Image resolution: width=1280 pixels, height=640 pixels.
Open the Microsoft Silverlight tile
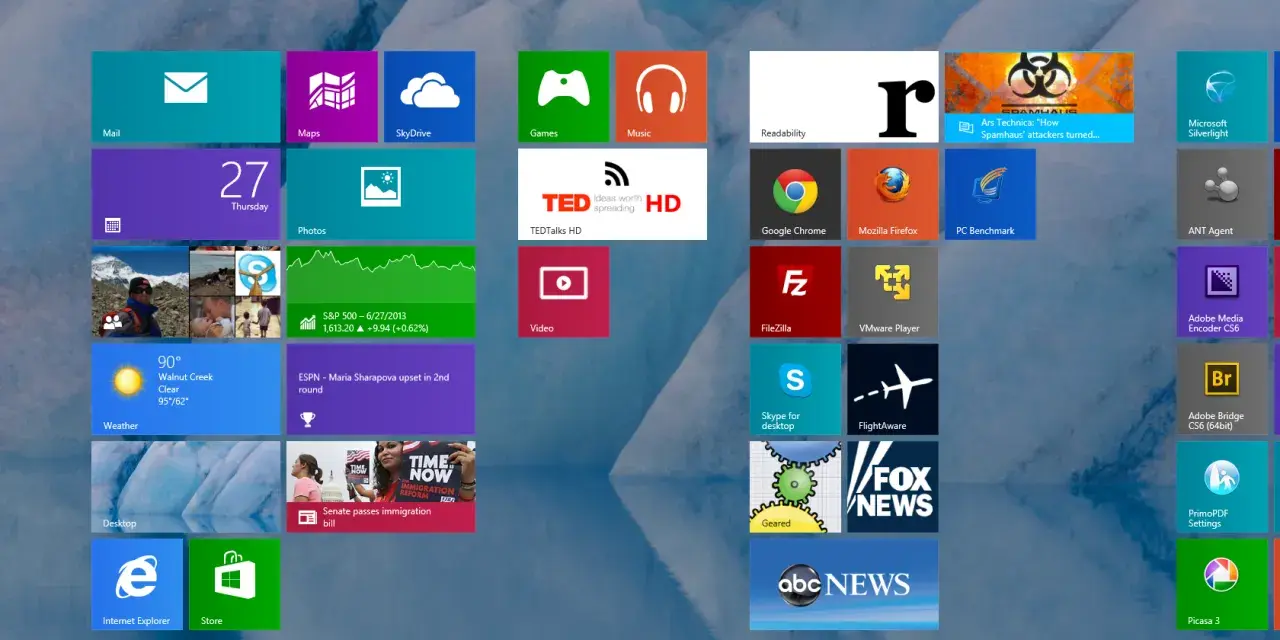[1222, 97]
